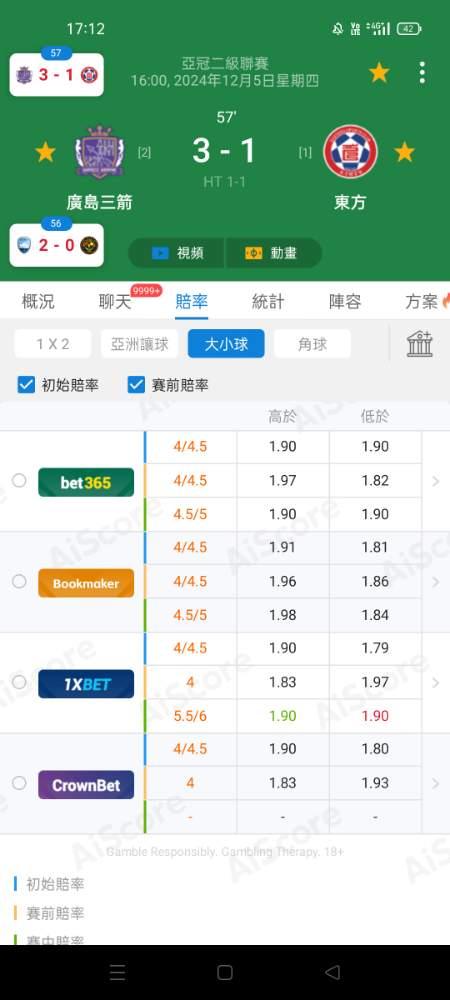The height and width of the screenshot is (1000, 450).
Task: Select the 1XBET radio button
Action: pos(19,682)
